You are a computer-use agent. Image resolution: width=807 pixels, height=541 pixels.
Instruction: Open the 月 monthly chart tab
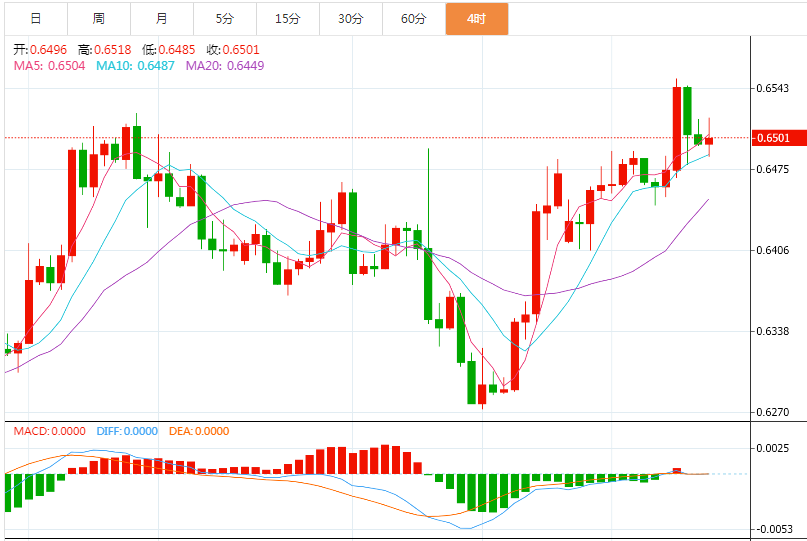tap(162, 19)
